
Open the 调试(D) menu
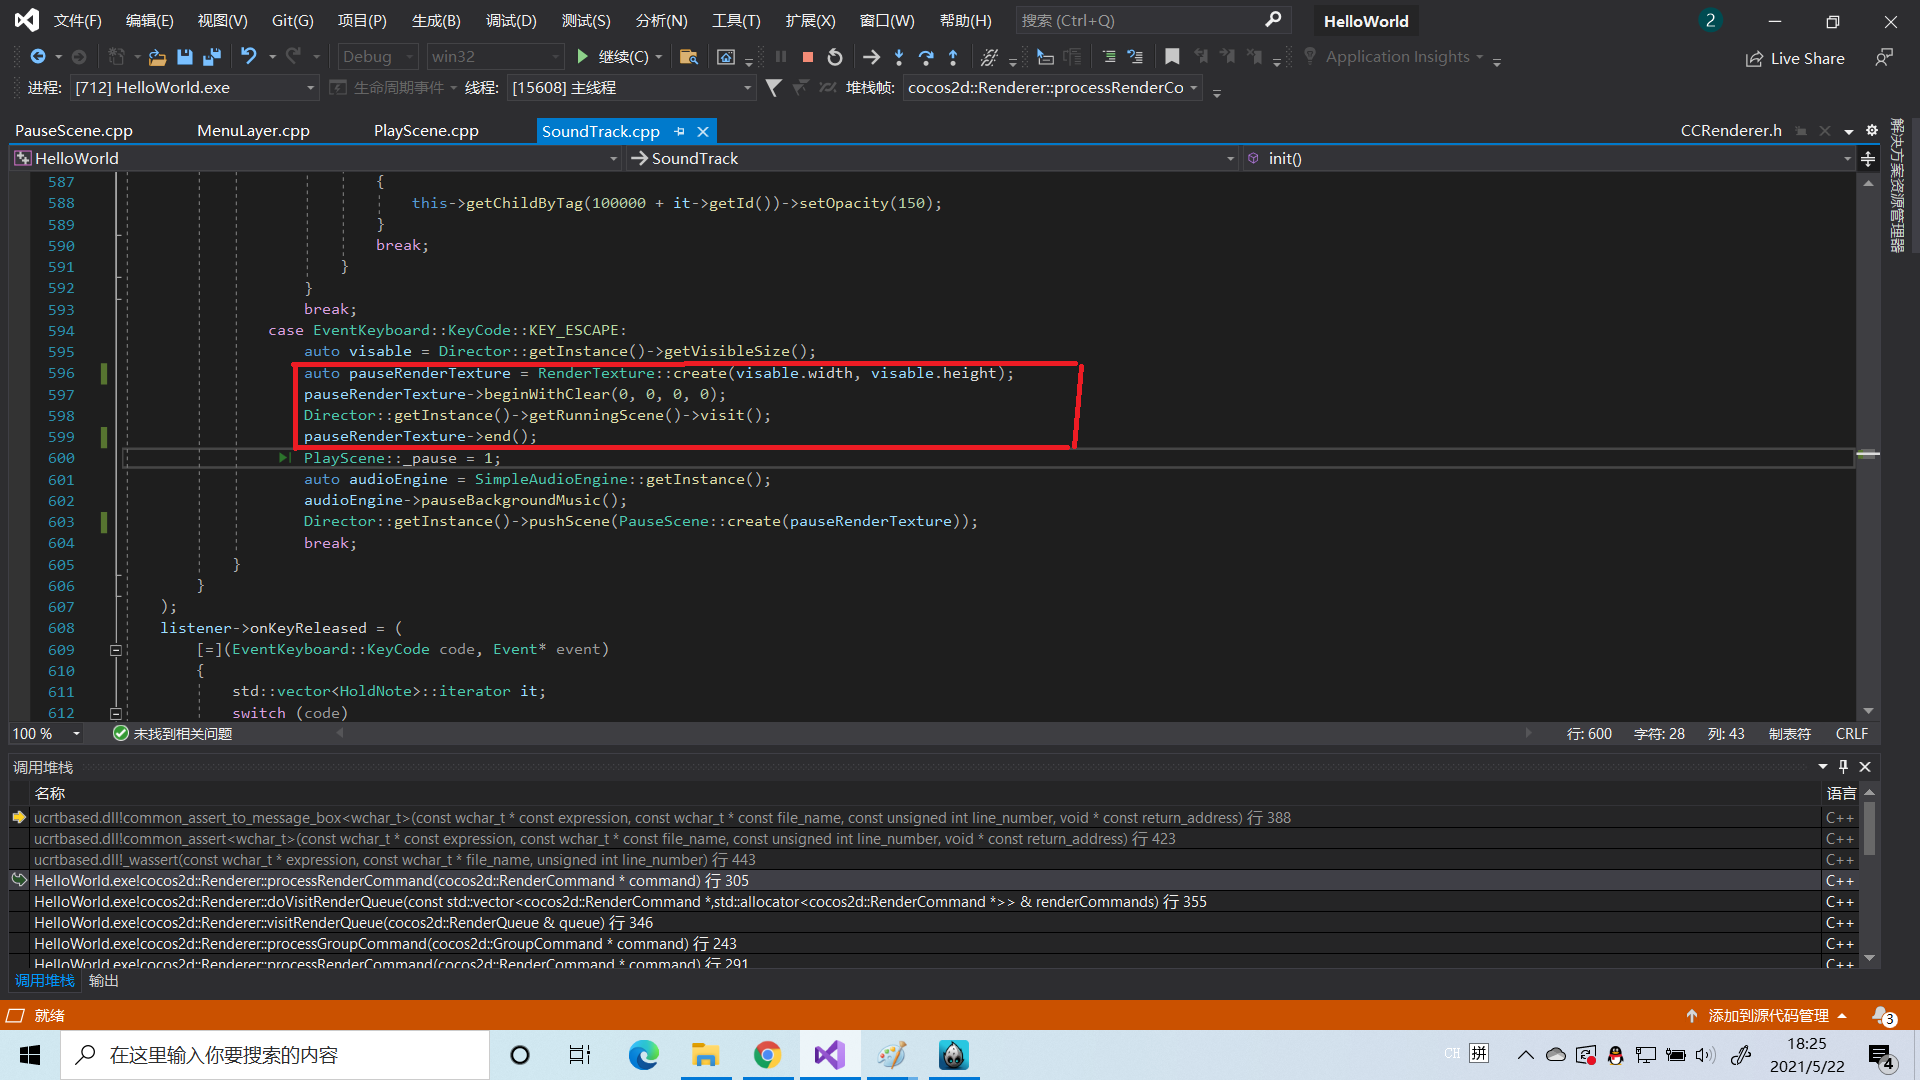(511, 20)
